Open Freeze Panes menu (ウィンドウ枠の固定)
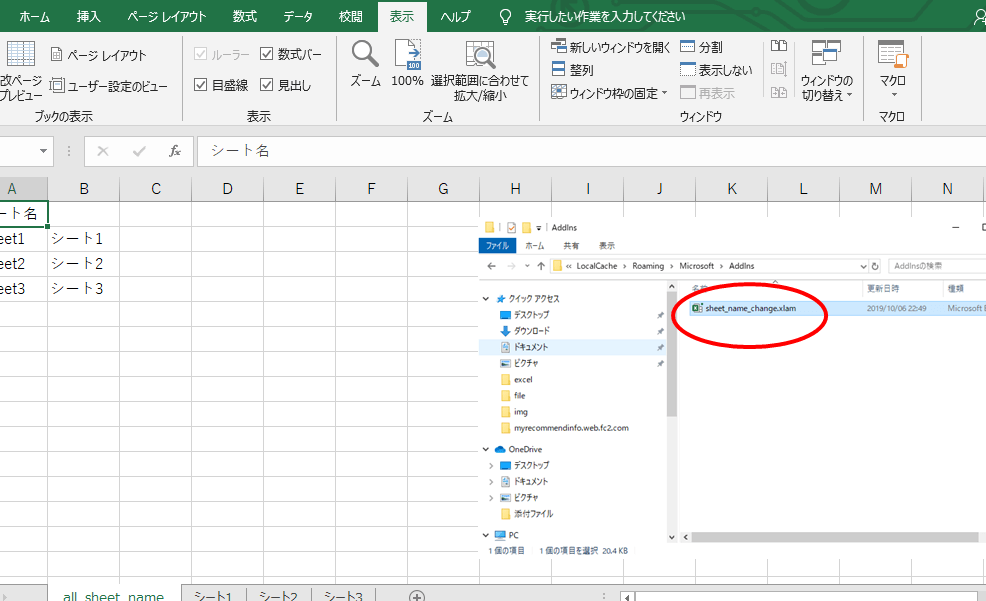This screenshot has width=986, height=601. (609, 93)
